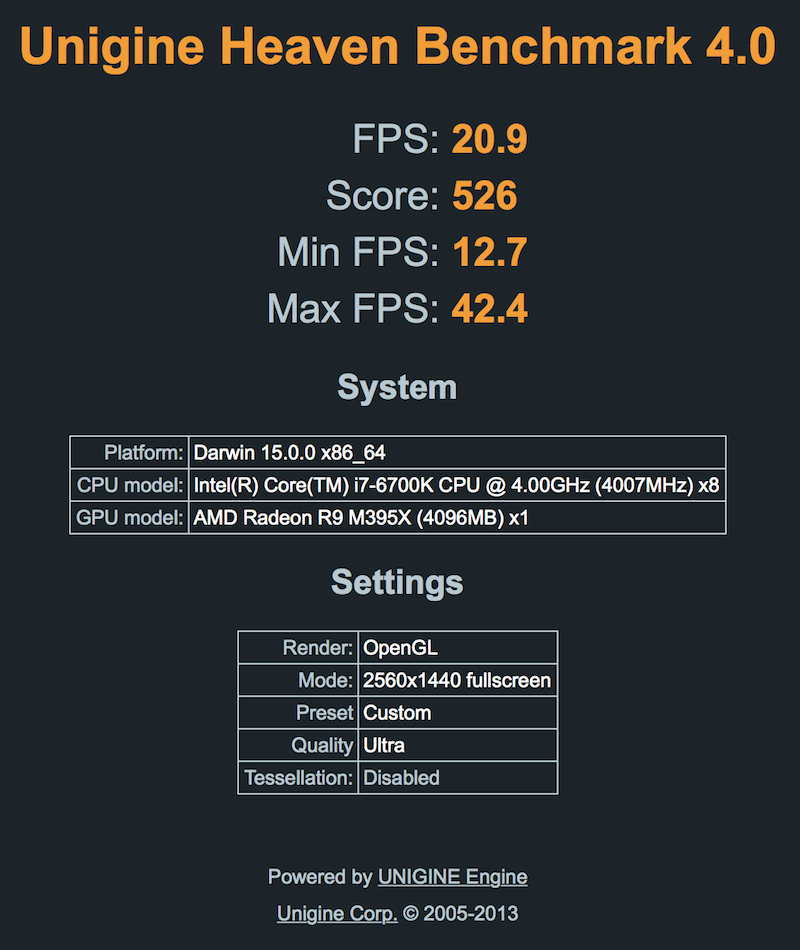Click the Min FPS value 12.7
Viewport: 800px width, 950px height.
(x=490, y=251)
